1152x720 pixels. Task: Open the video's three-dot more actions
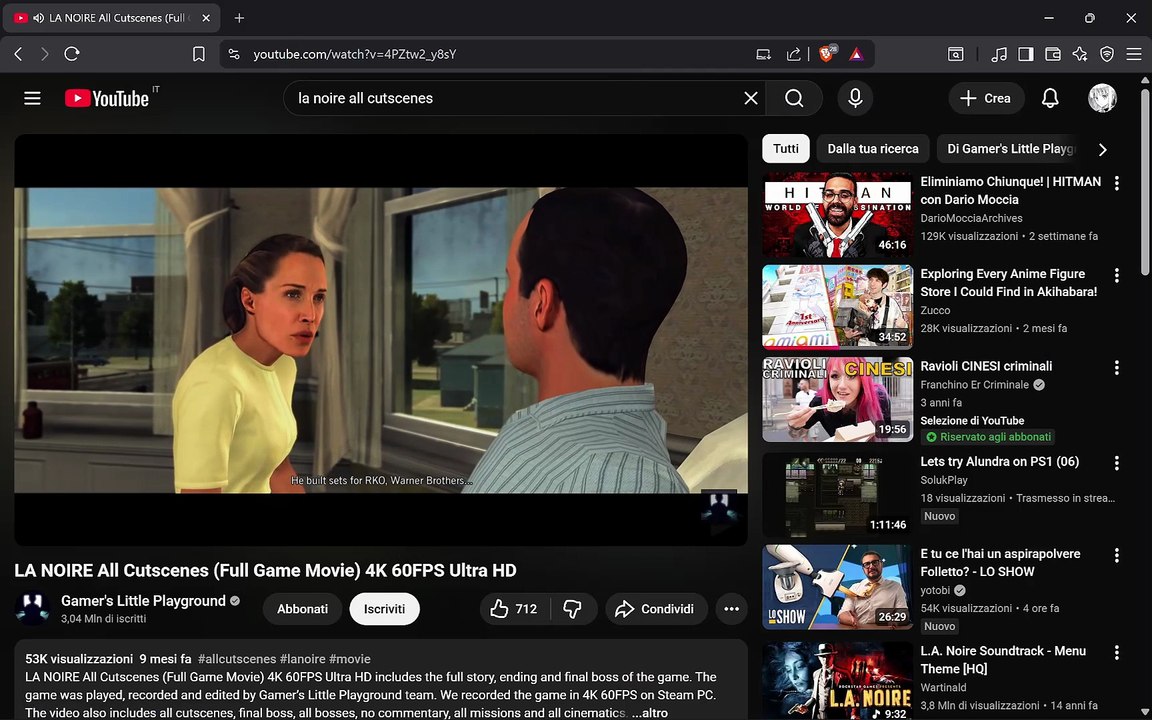point(731,609)
